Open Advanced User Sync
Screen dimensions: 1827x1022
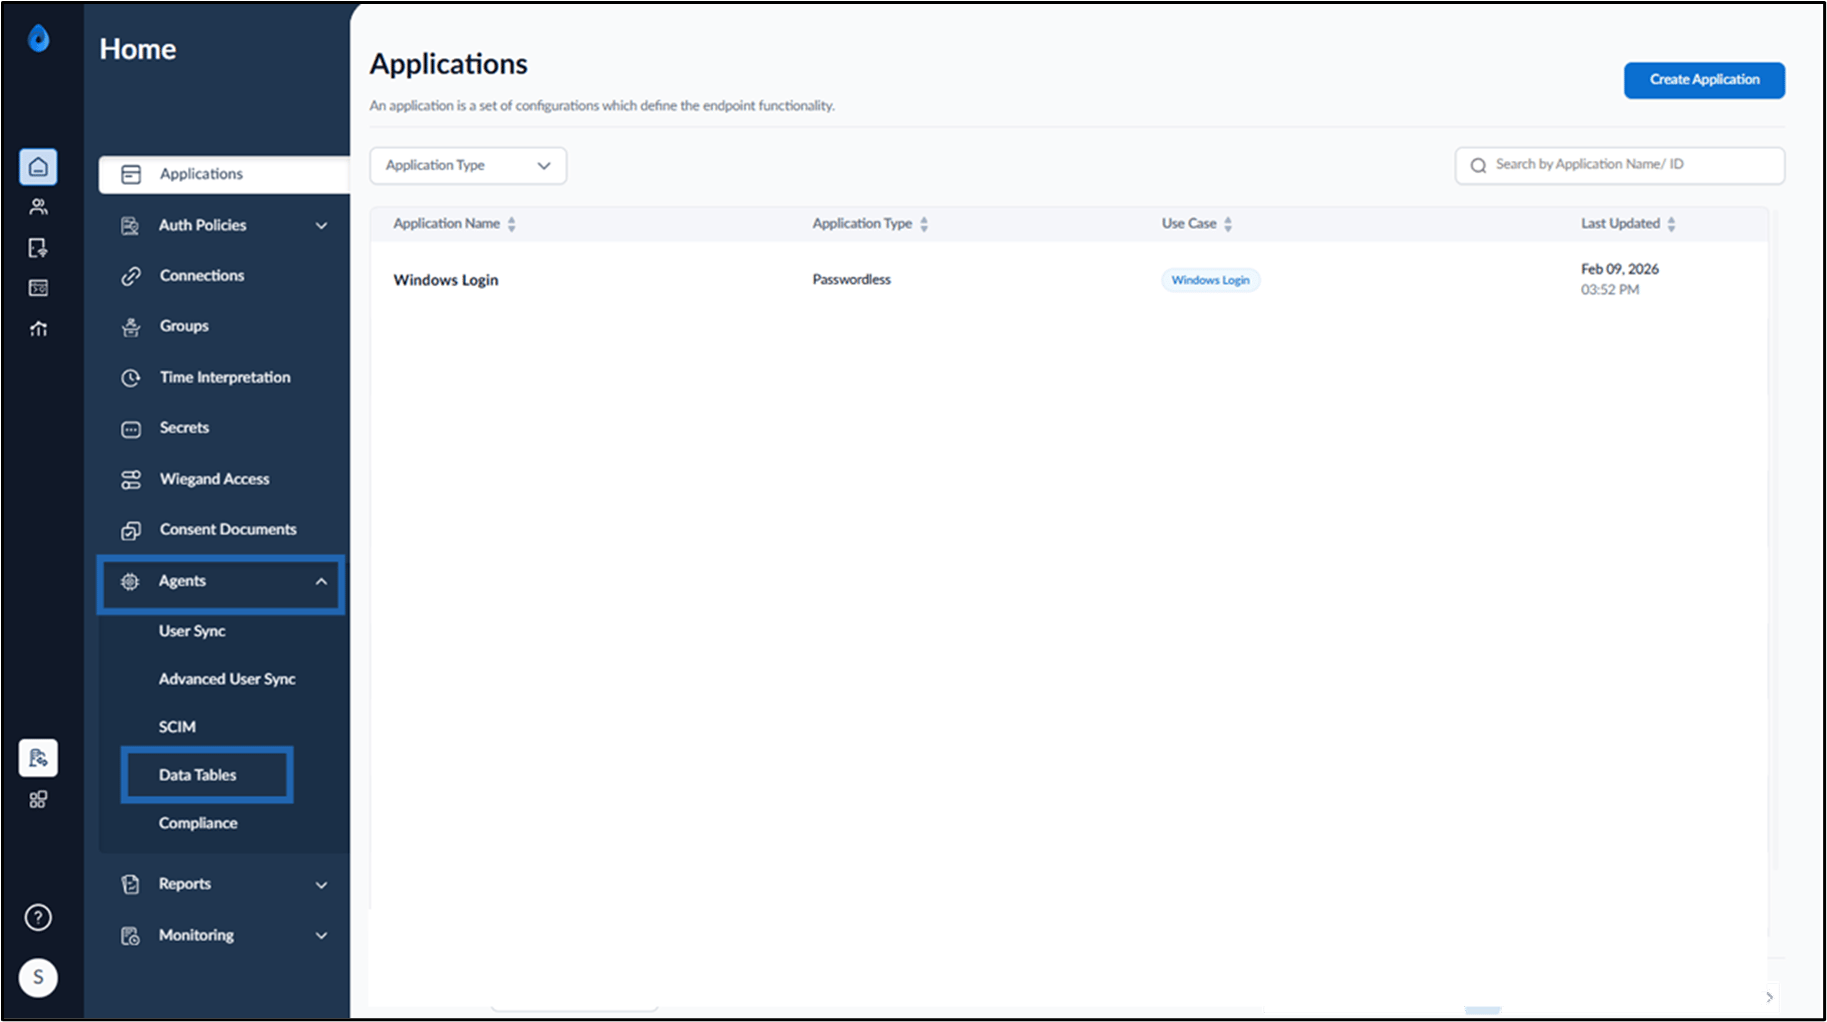coord(227,679)
